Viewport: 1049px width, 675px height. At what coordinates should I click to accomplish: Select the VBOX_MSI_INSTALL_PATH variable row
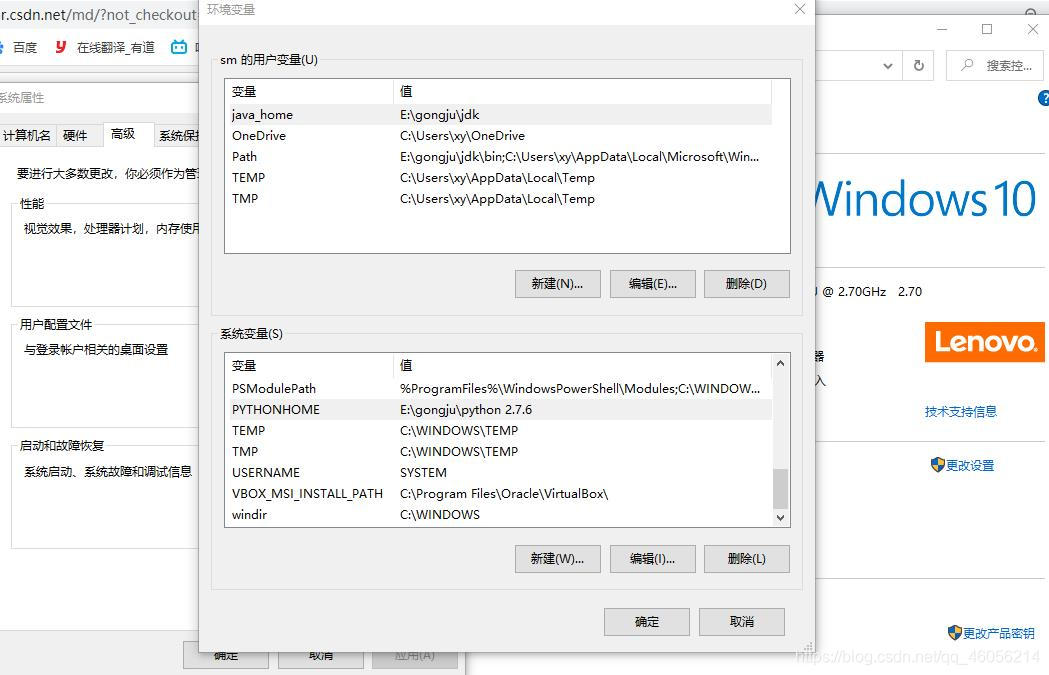pos(400,493)
